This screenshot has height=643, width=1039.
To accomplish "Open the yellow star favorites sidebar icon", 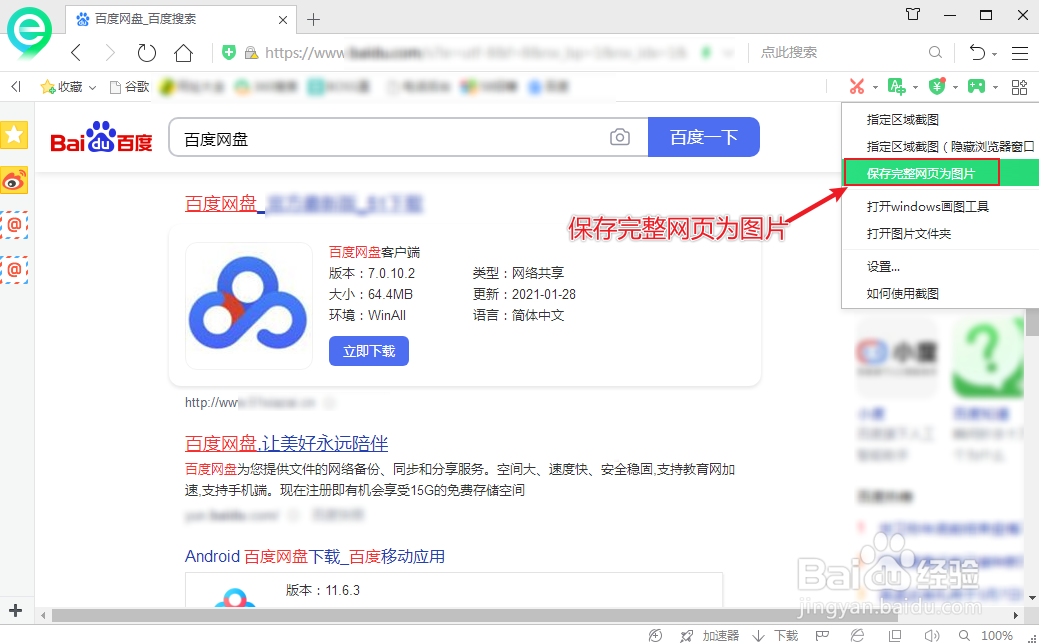I will click(x=14, y=135).
